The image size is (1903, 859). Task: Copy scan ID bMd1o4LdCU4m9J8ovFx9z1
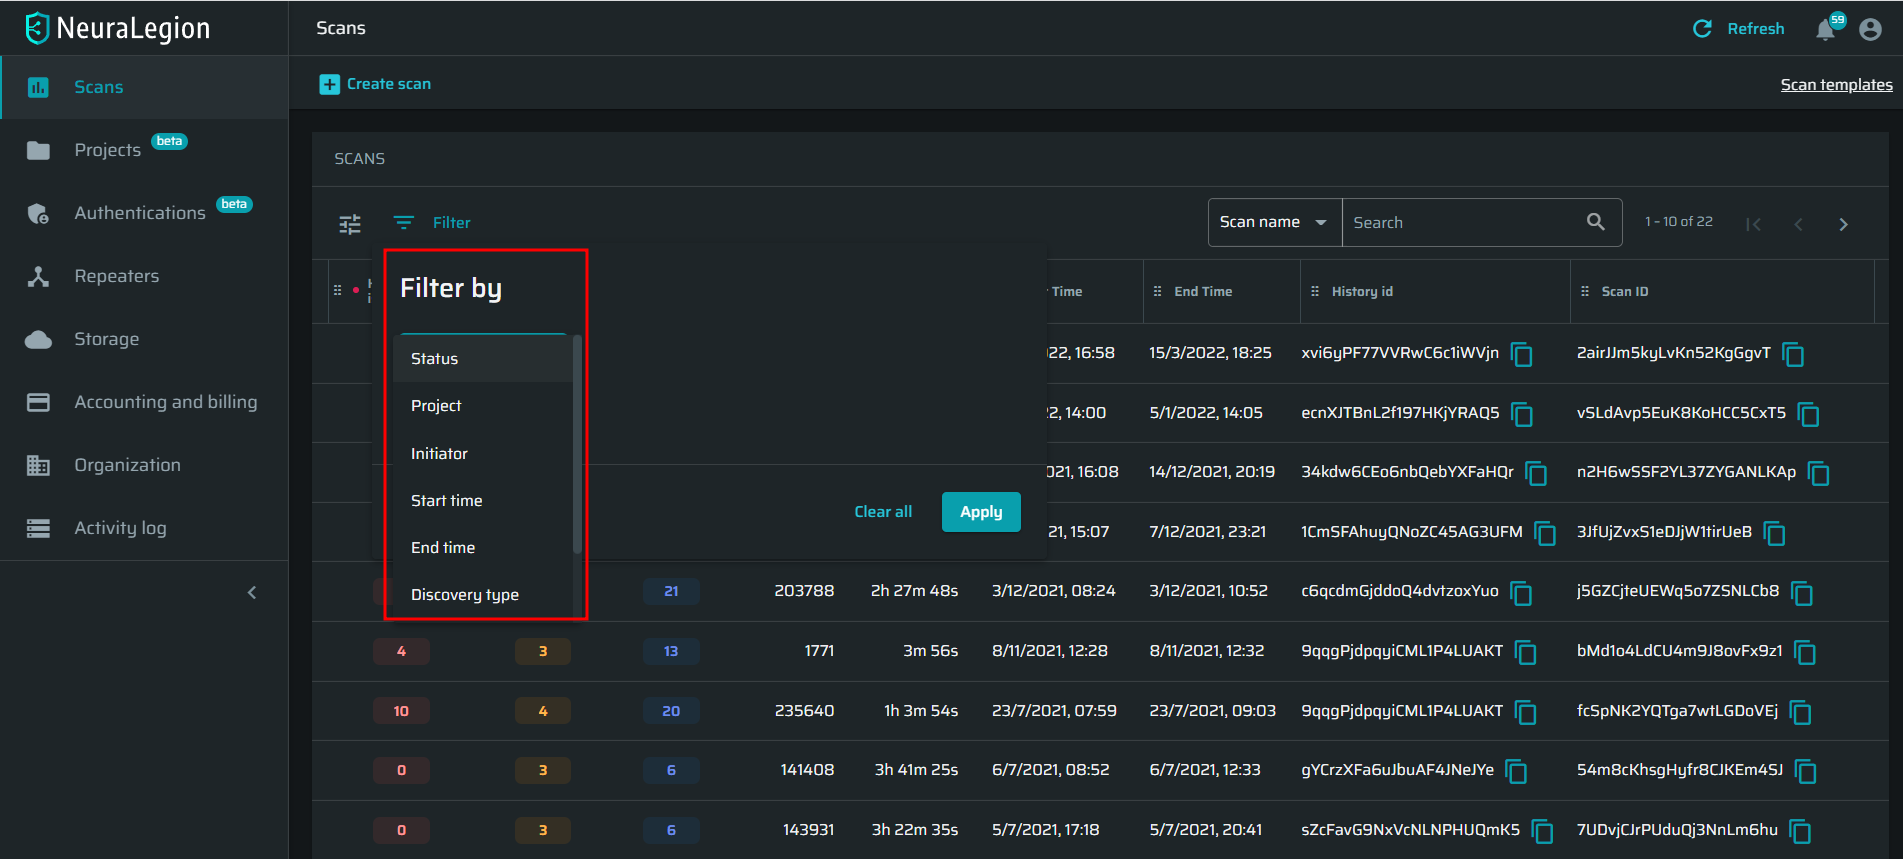[x=1805, y=653]
